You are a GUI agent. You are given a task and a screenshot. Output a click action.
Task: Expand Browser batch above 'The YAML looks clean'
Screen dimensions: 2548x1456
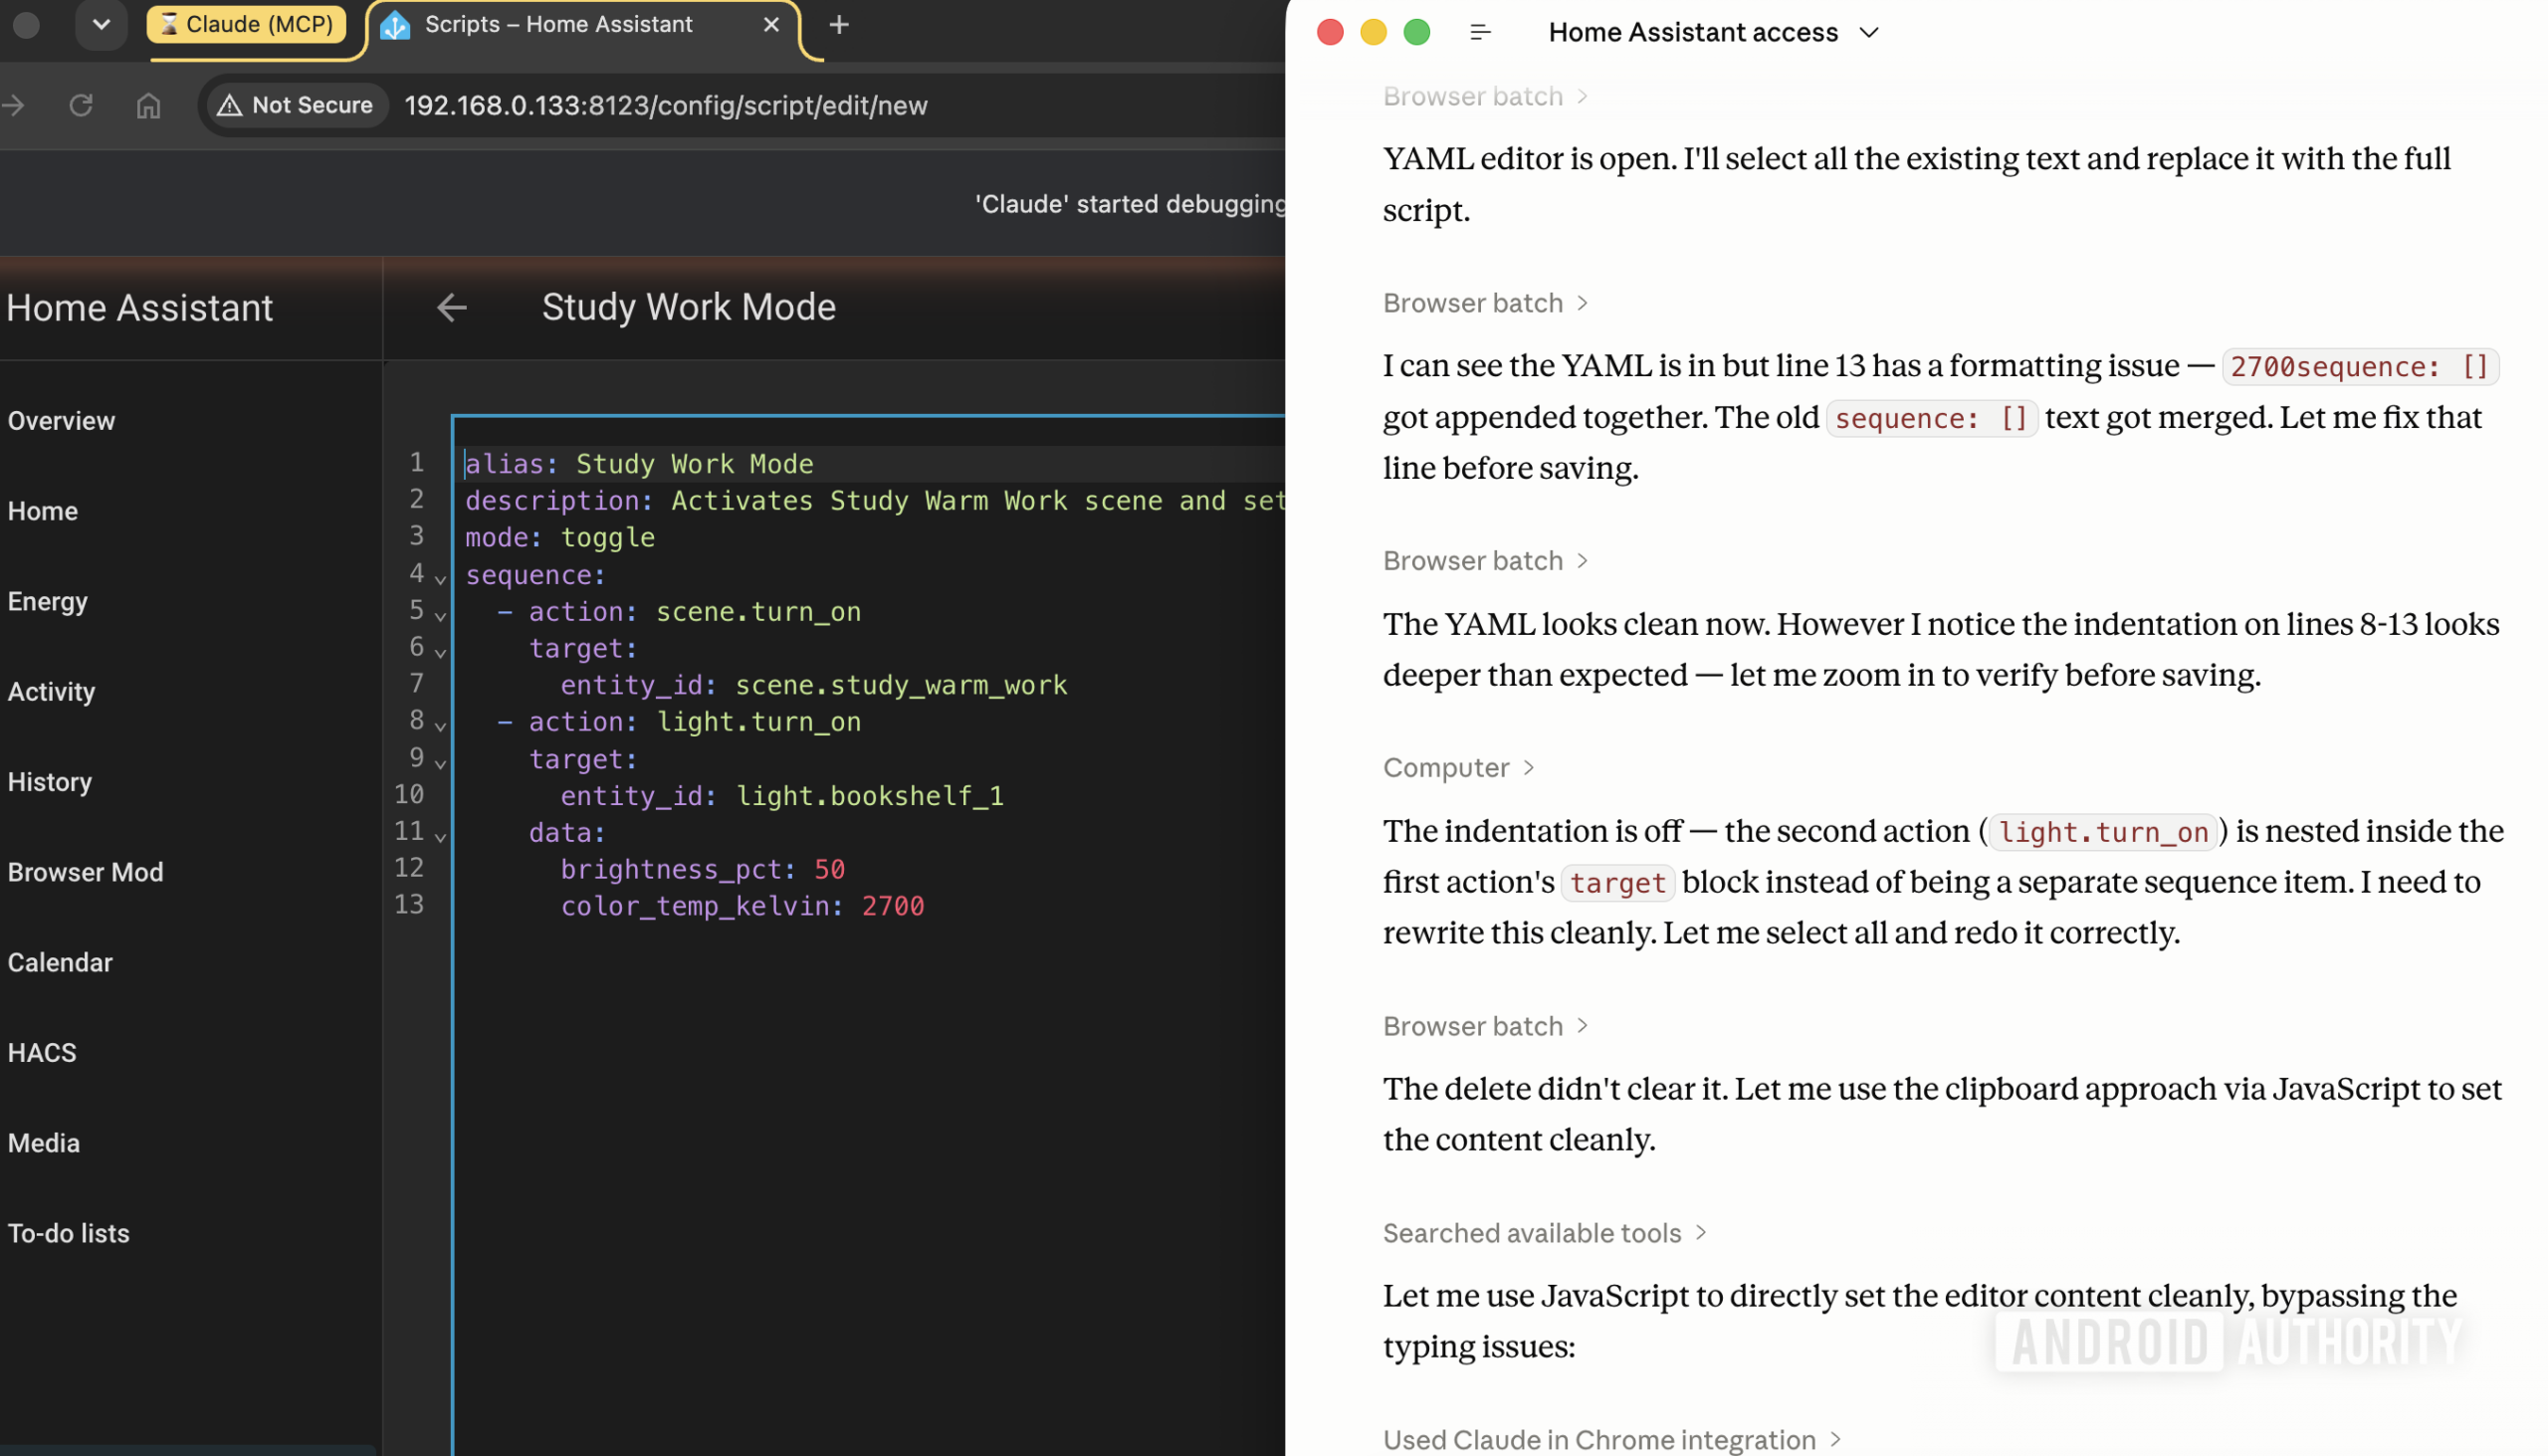1486,561
